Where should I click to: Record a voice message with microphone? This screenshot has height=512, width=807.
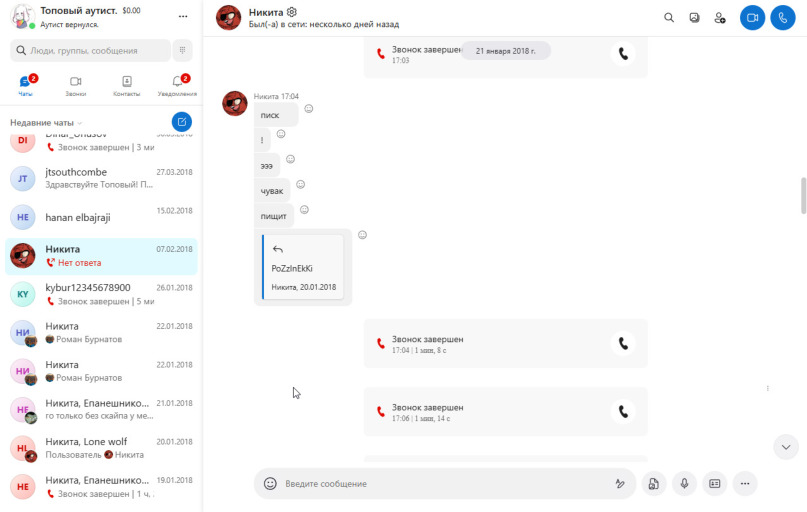(685, 483)
